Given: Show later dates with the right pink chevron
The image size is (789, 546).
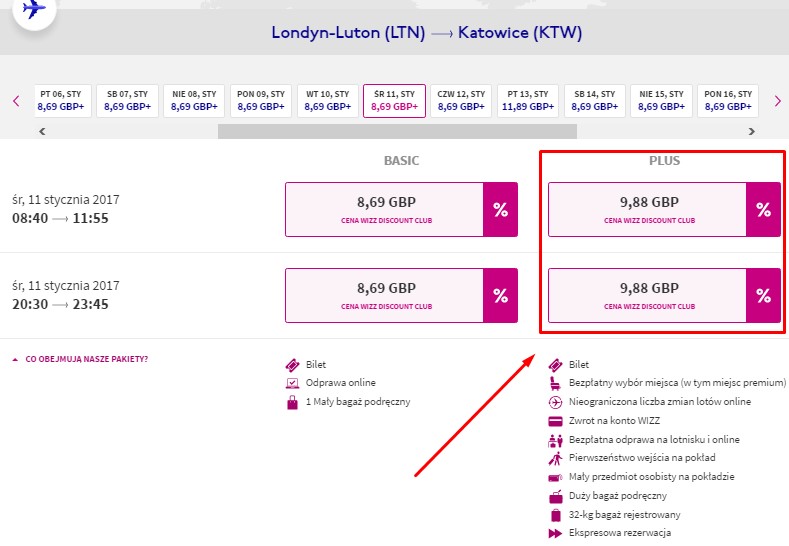Looking at the screenshot, I should click(x=777, y=101).
